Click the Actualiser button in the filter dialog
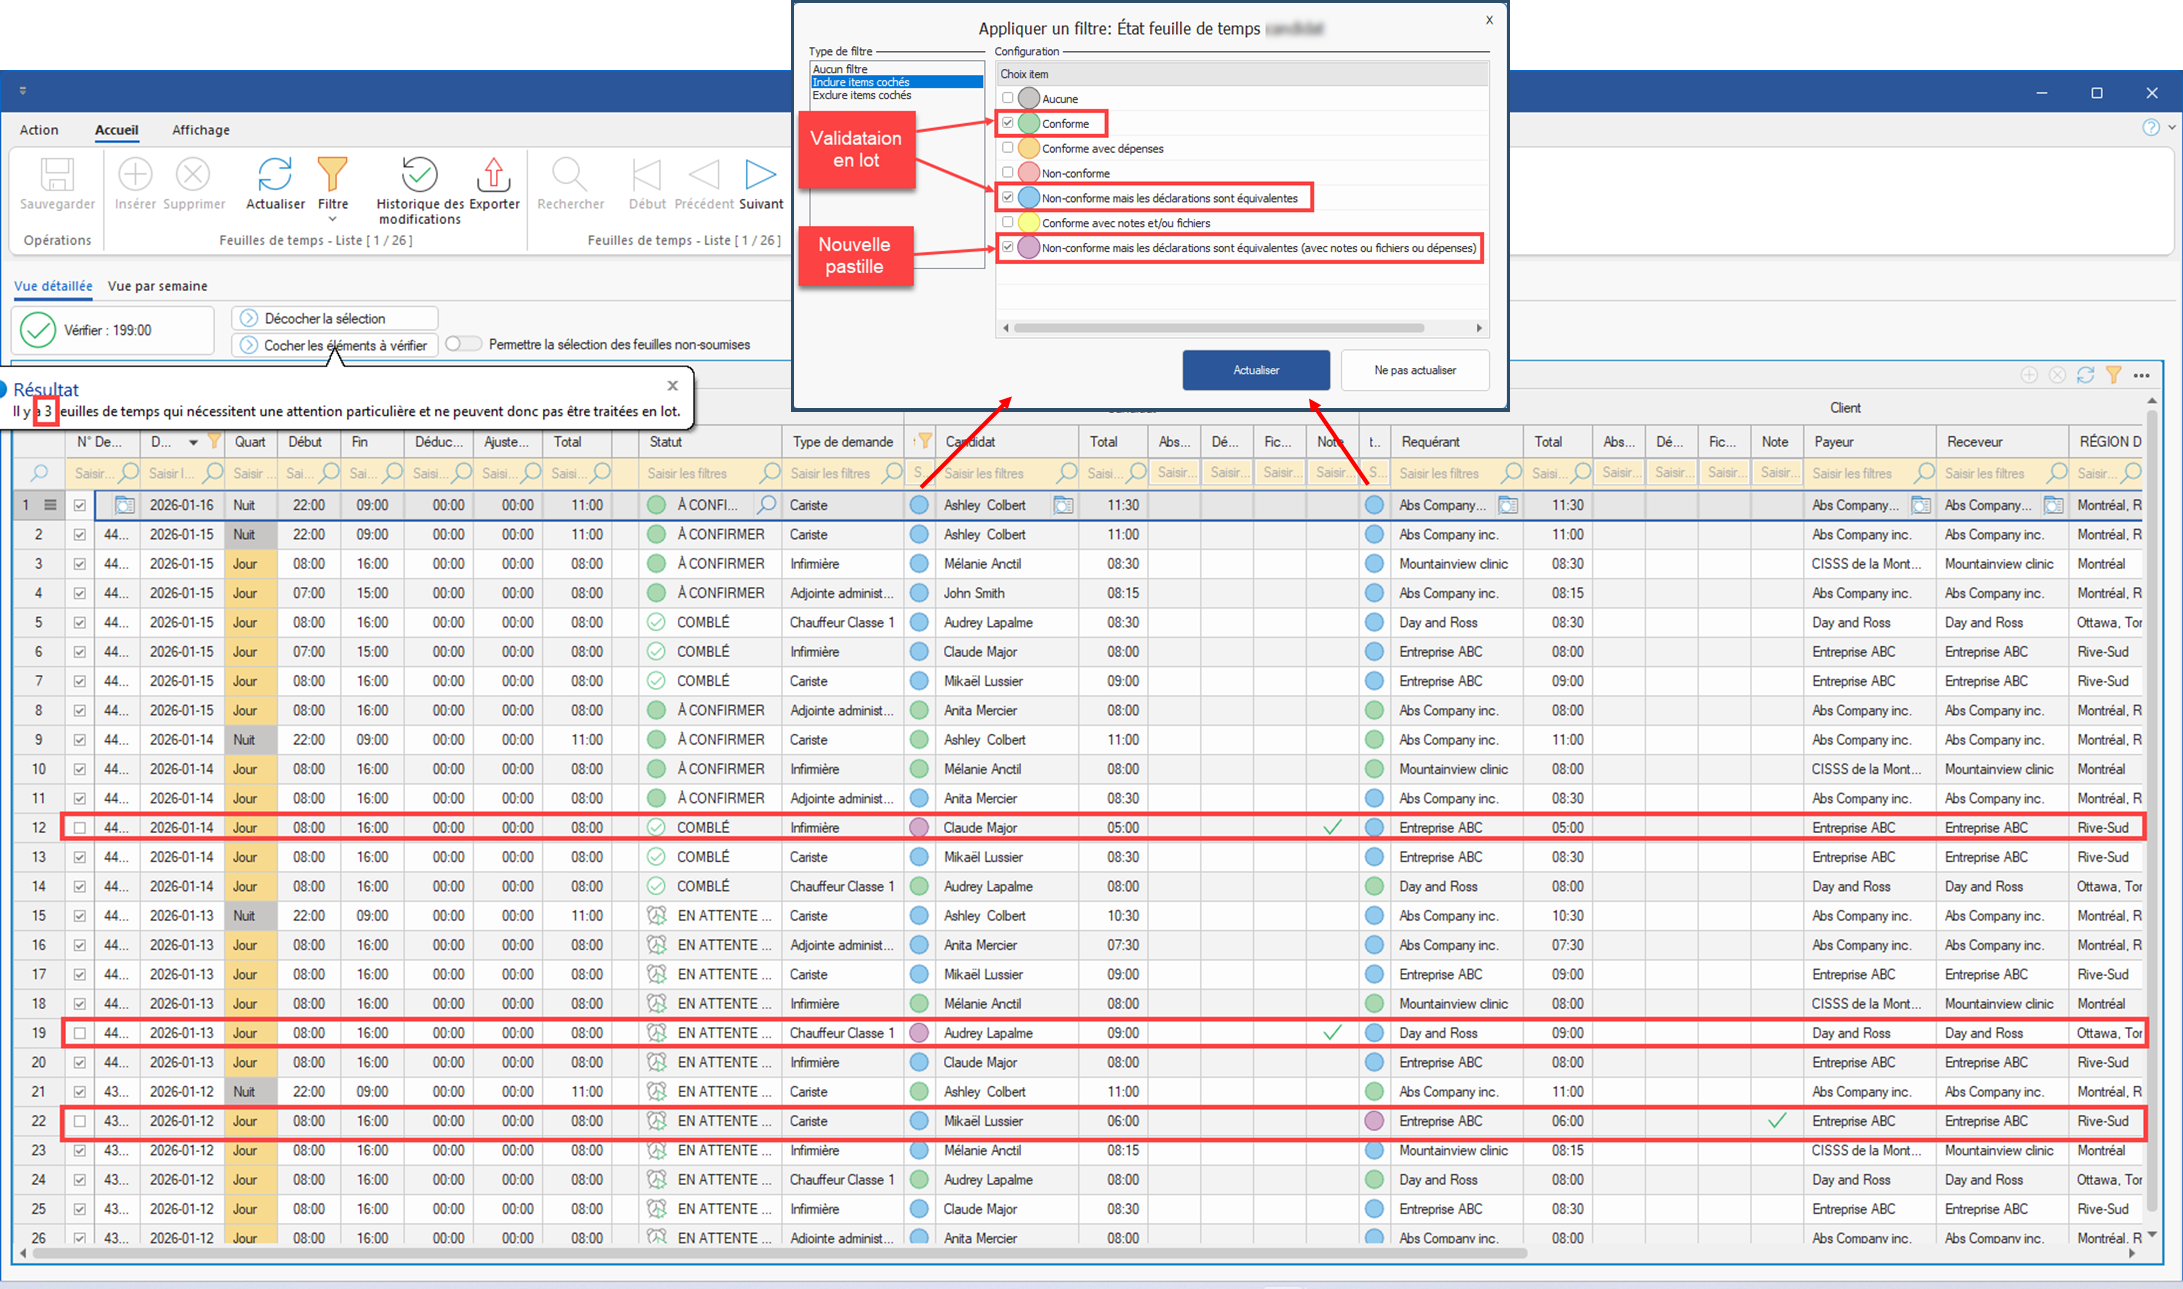 coord(1255,370)
